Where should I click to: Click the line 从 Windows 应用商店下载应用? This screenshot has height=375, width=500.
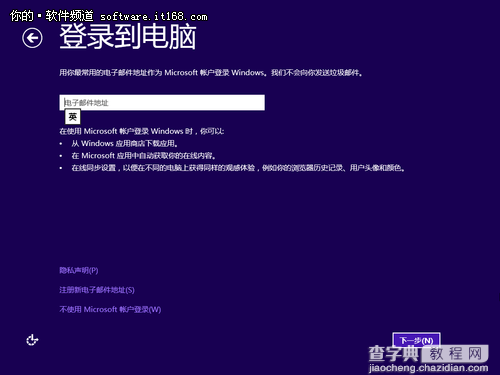click(124, 144)
